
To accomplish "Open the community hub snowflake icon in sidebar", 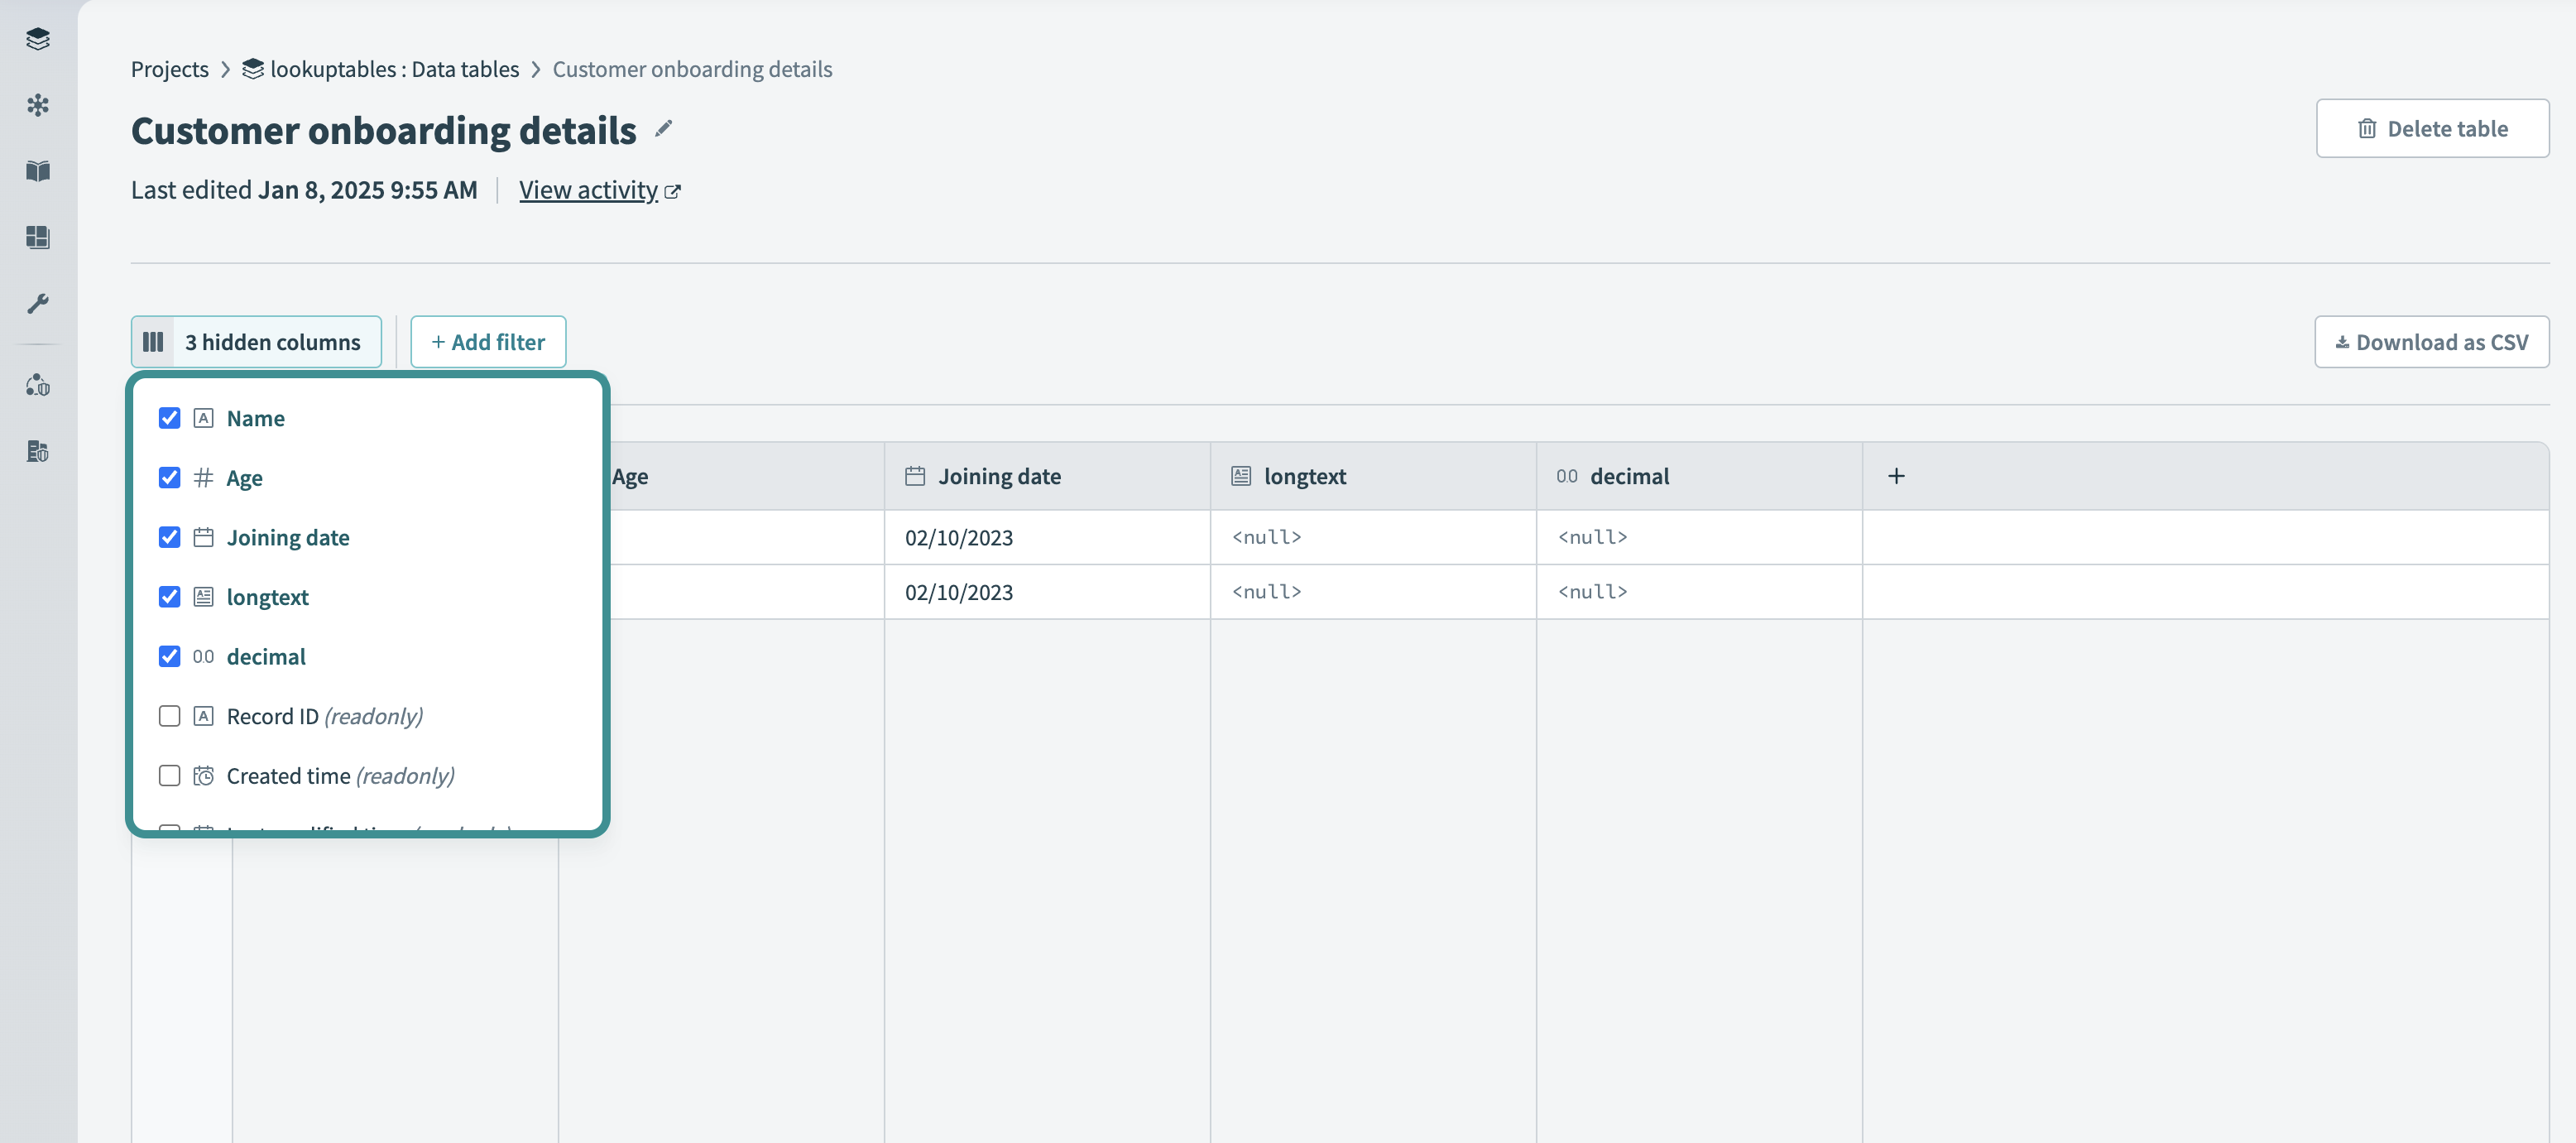I will point(38,105).
